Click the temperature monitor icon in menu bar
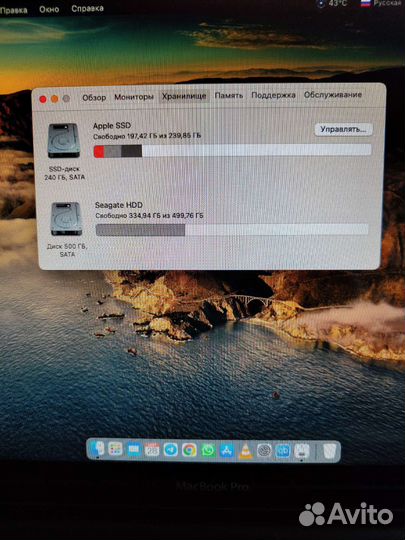The height and width of the screenshot is (540, 405). click(x=321, y=3)
